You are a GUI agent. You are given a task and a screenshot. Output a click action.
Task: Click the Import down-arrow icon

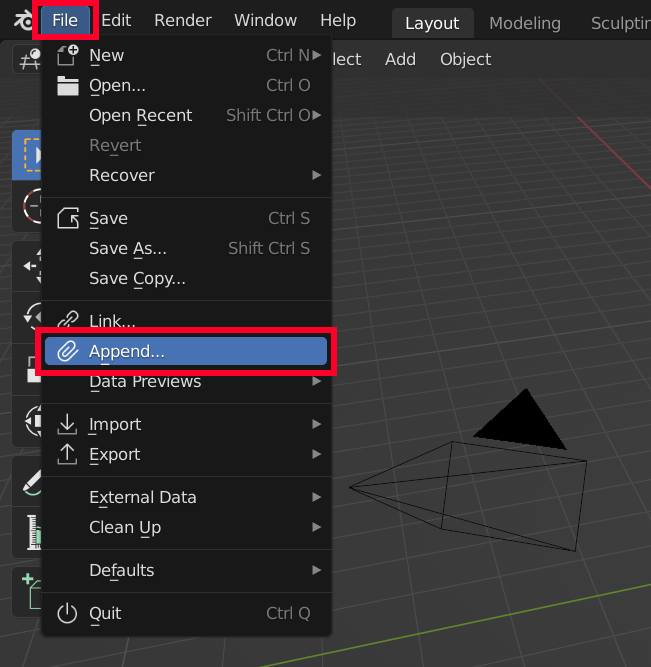(67, 424)
